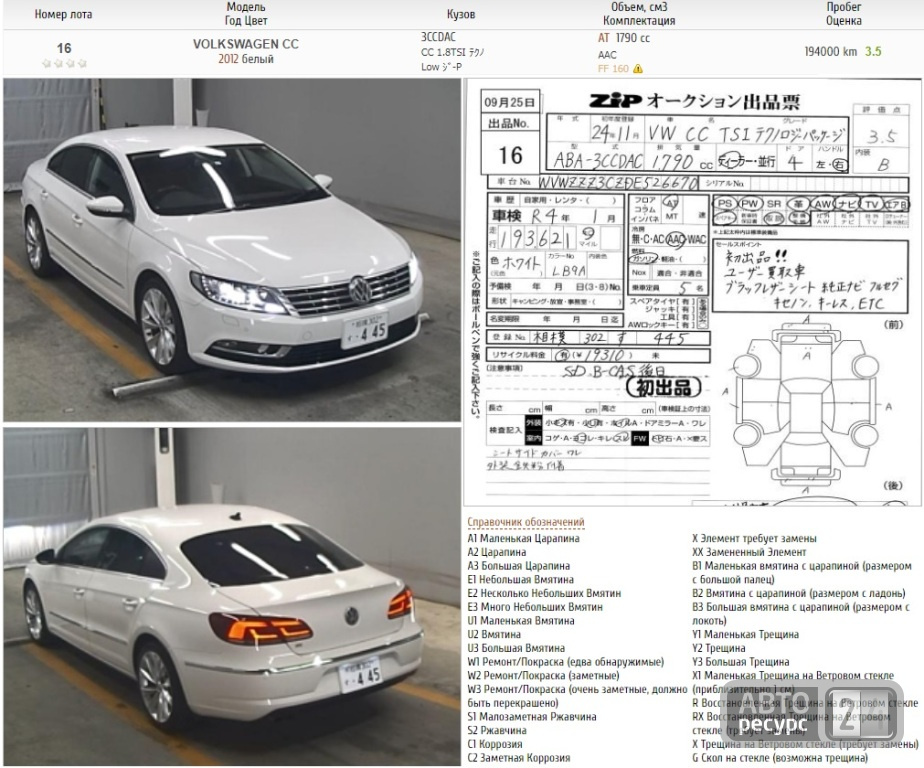
Task: Click the FF 160 text
Action: tap(613, 69)
